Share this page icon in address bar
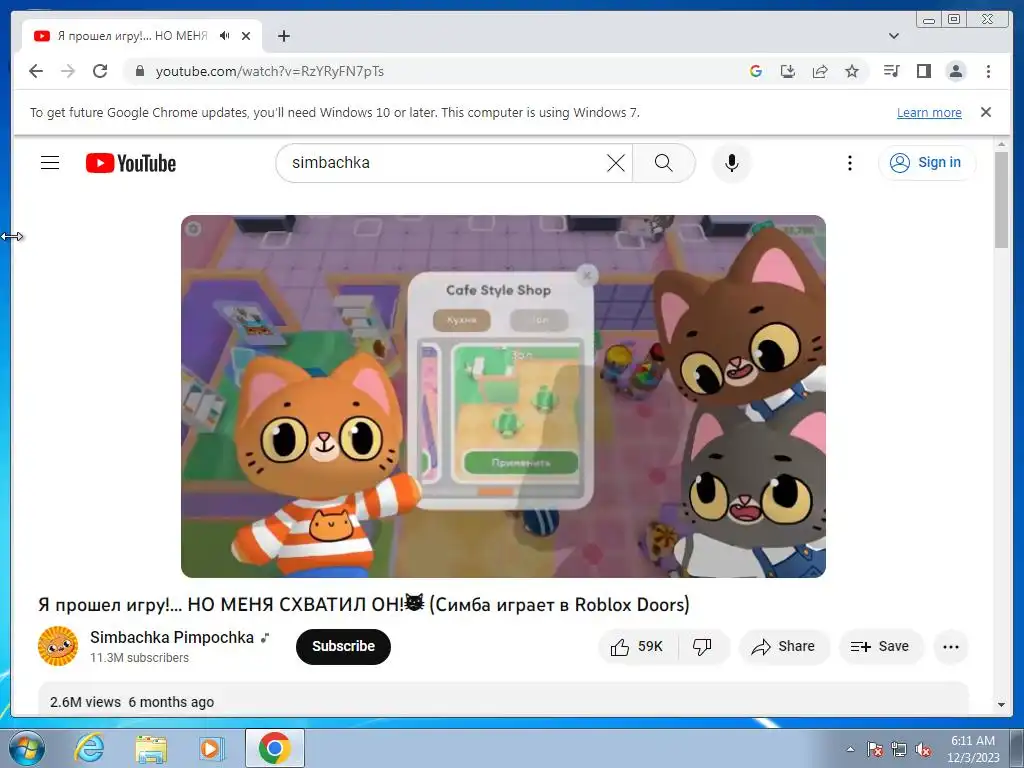The width and height of the screenshot is (1024, 768). (820, 71)
